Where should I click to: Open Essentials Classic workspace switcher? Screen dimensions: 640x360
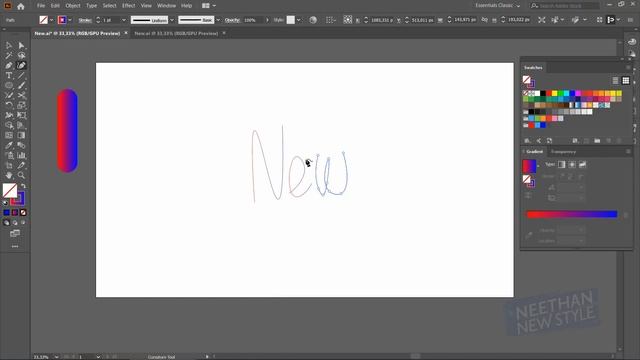click(x=498, y=6)
